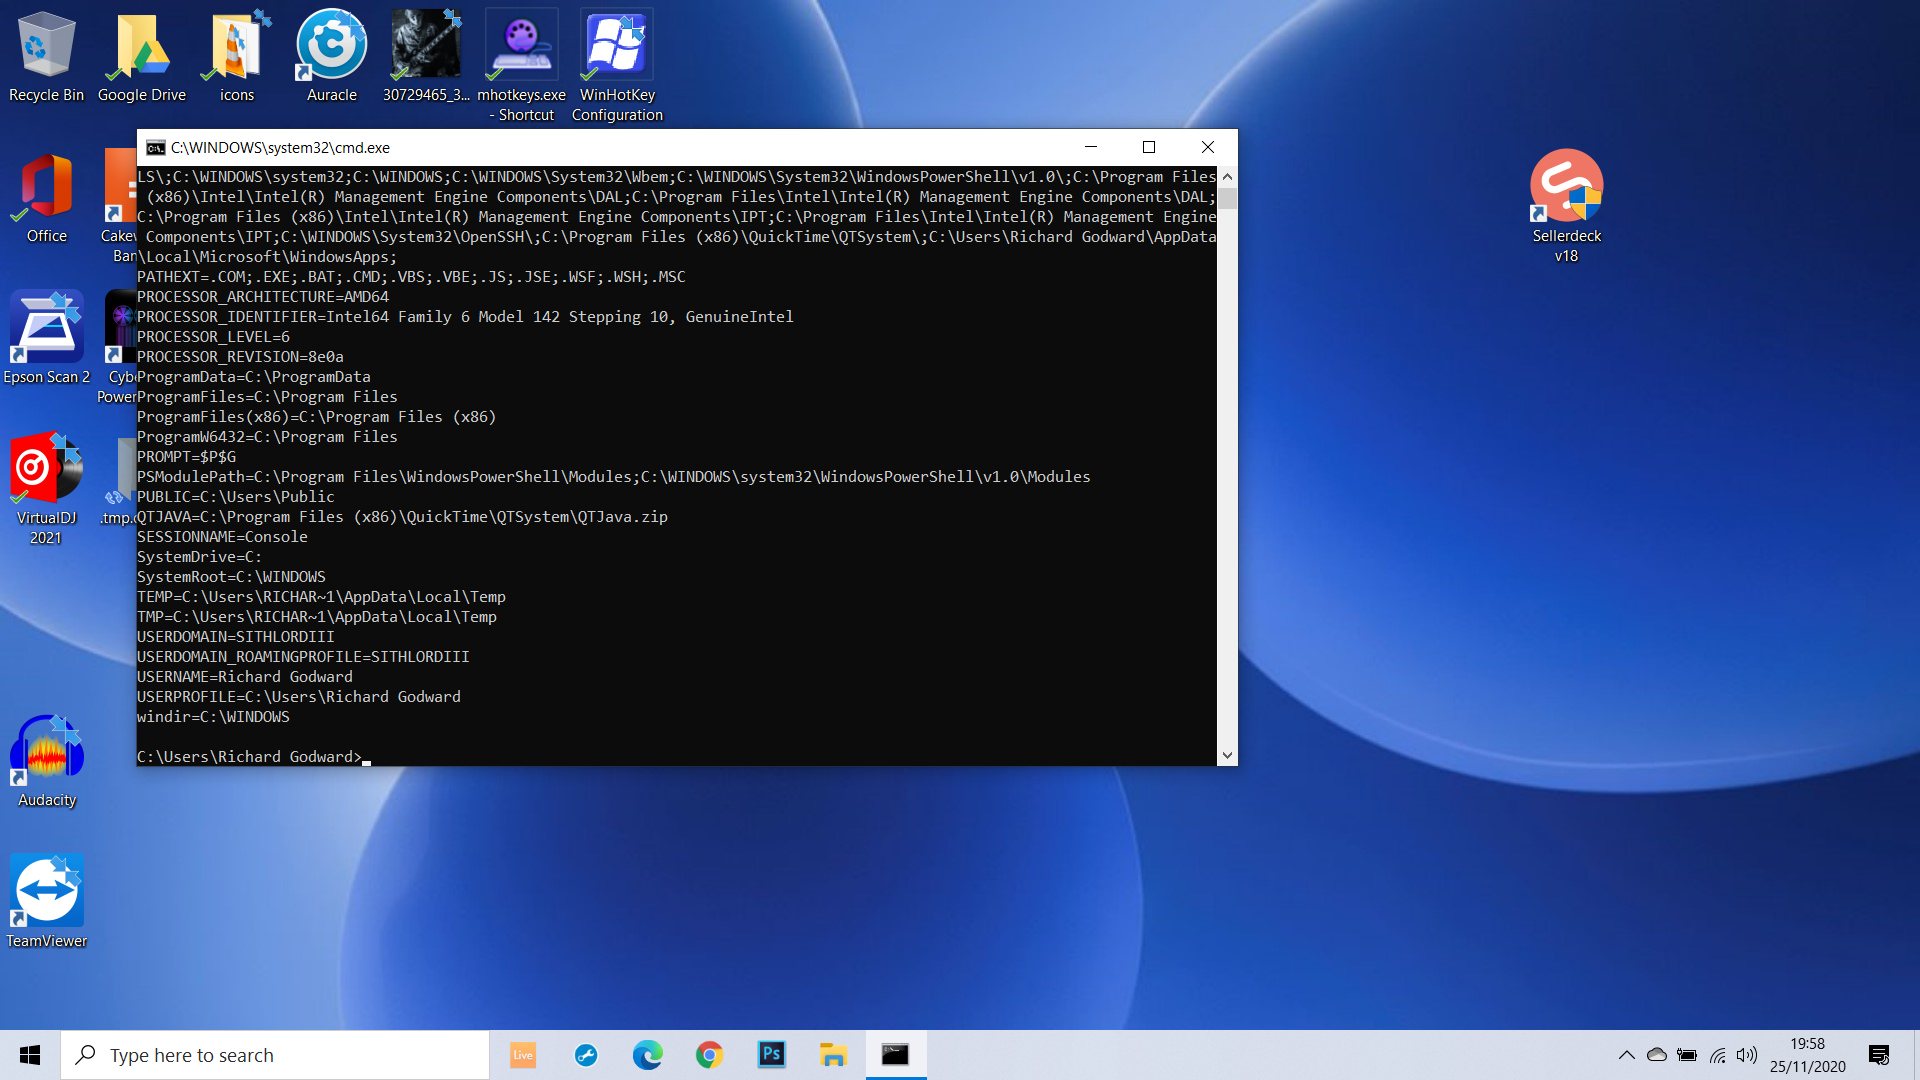Image resolution: width=1920 pixels, height=1080 pixels.
Task: Minimize the cmd.exe window
Action: tap(1091, 147)
